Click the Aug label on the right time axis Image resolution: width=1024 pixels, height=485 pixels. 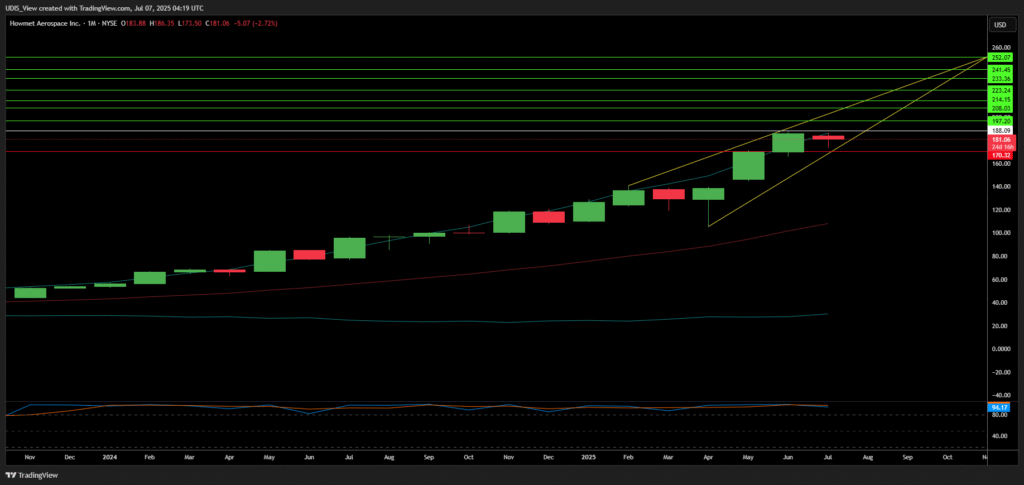point(868,457)
